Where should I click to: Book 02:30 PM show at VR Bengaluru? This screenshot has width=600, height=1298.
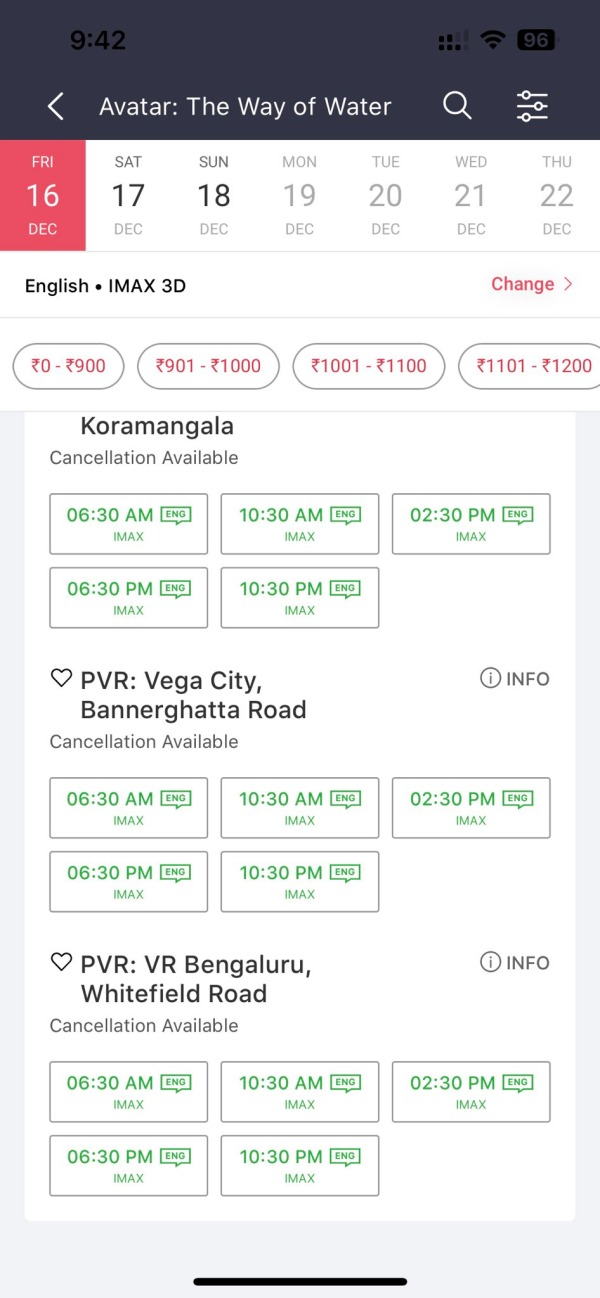tap(471, 1091)
